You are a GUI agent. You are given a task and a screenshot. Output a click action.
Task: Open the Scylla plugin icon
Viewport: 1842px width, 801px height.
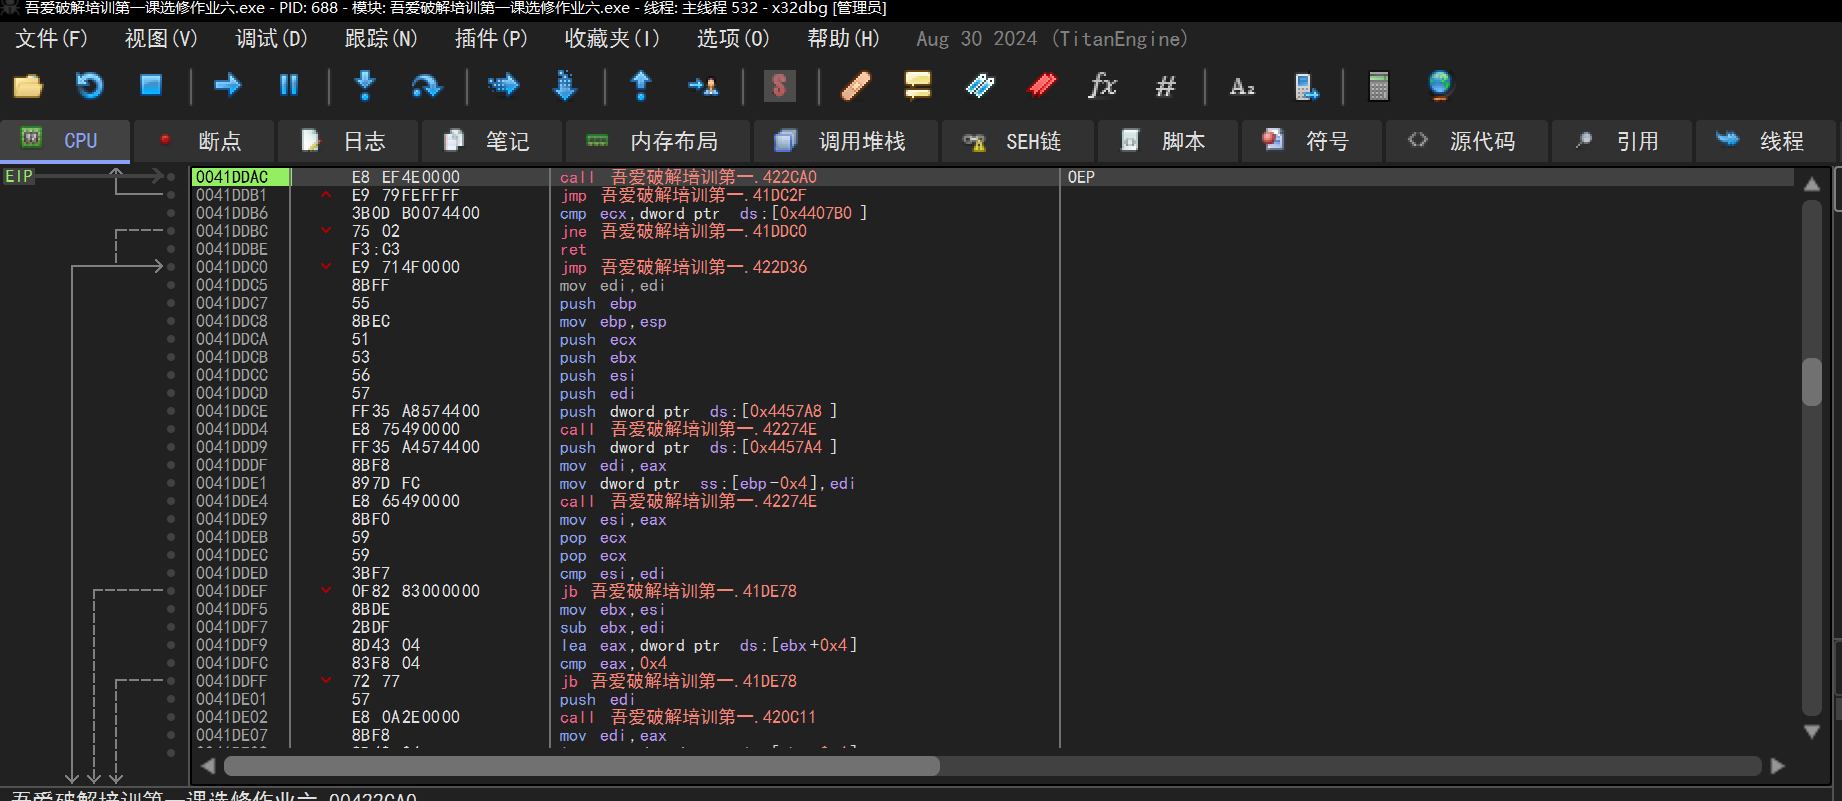point(779,86)
